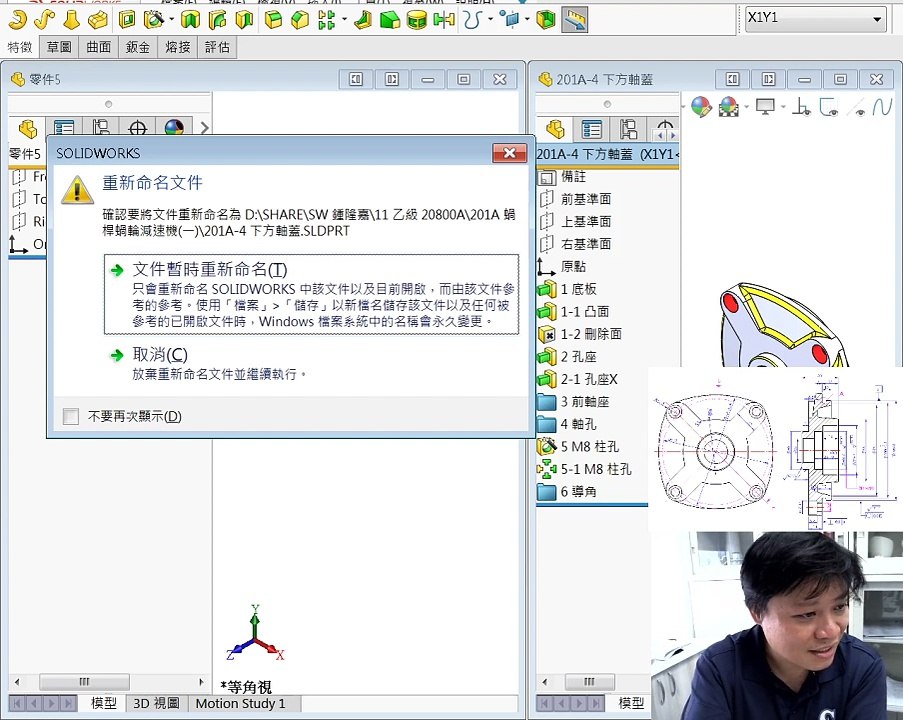Expand Hole Wizard dropdown arrow

click(x=171, y=20)
